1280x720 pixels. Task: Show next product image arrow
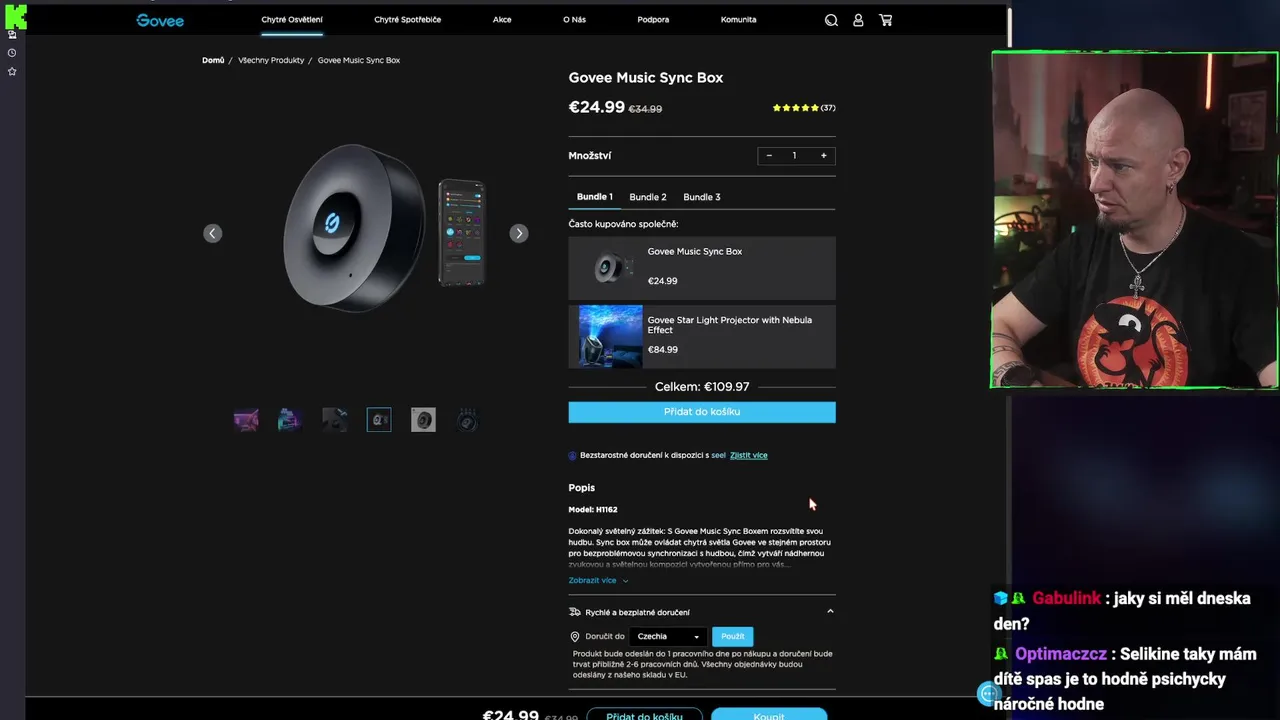pos(518,233)
